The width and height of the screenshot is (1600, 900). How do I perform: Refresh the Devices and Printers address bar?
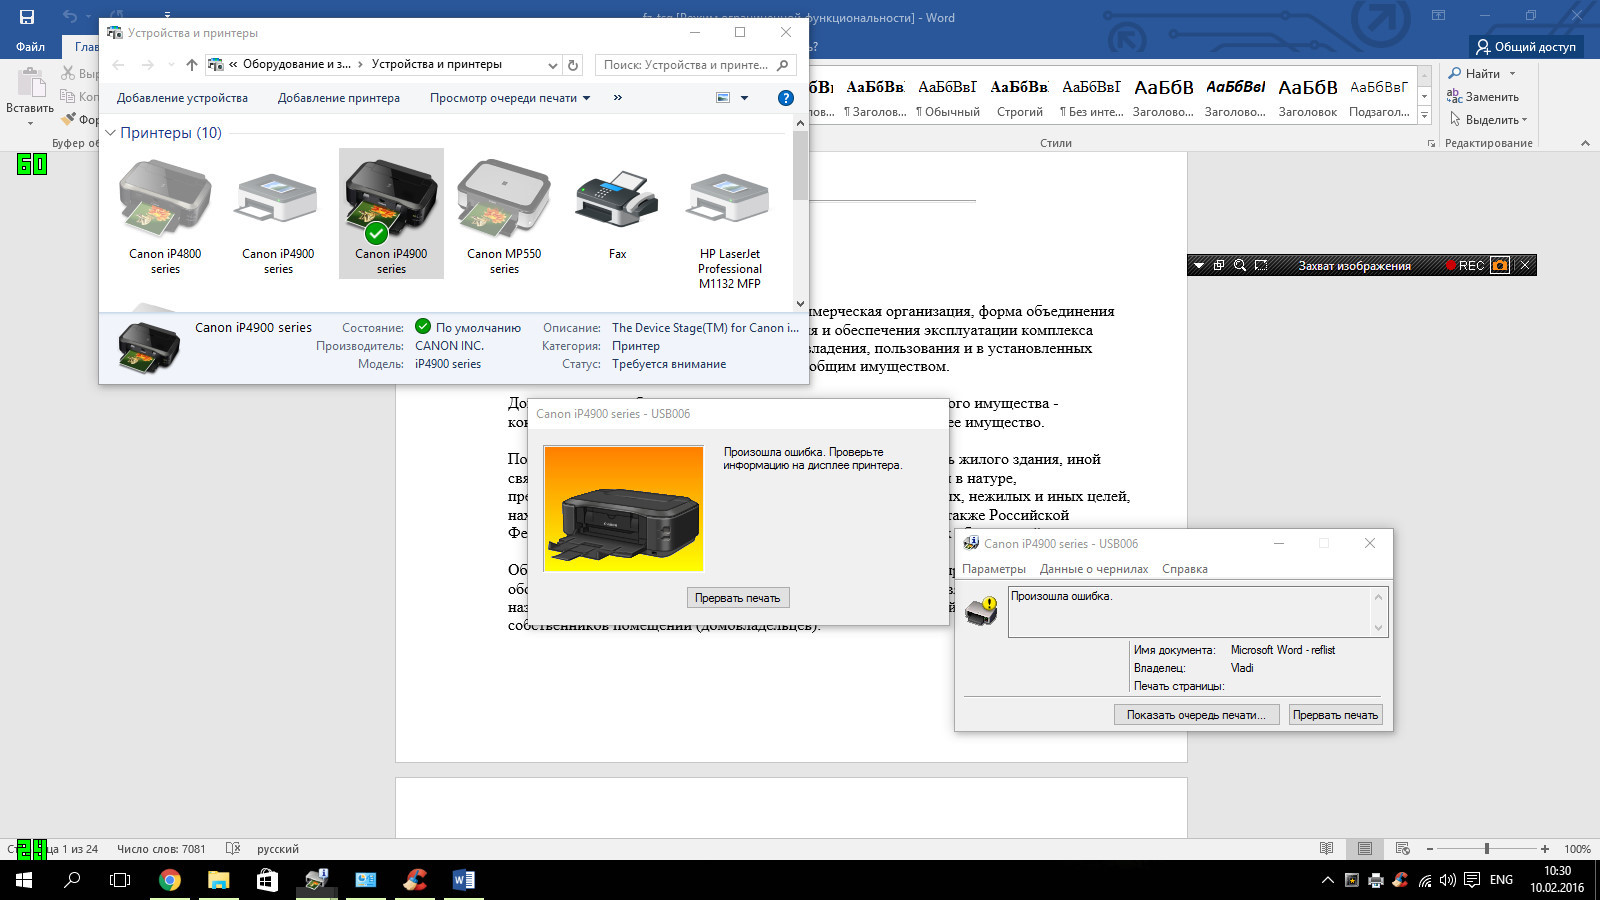[573, 65]
